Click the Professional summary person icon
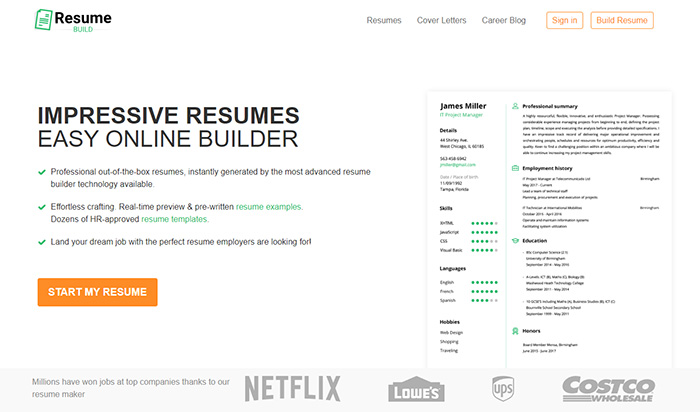The width and height of the screenshot is (700, 412). point(514,105)
